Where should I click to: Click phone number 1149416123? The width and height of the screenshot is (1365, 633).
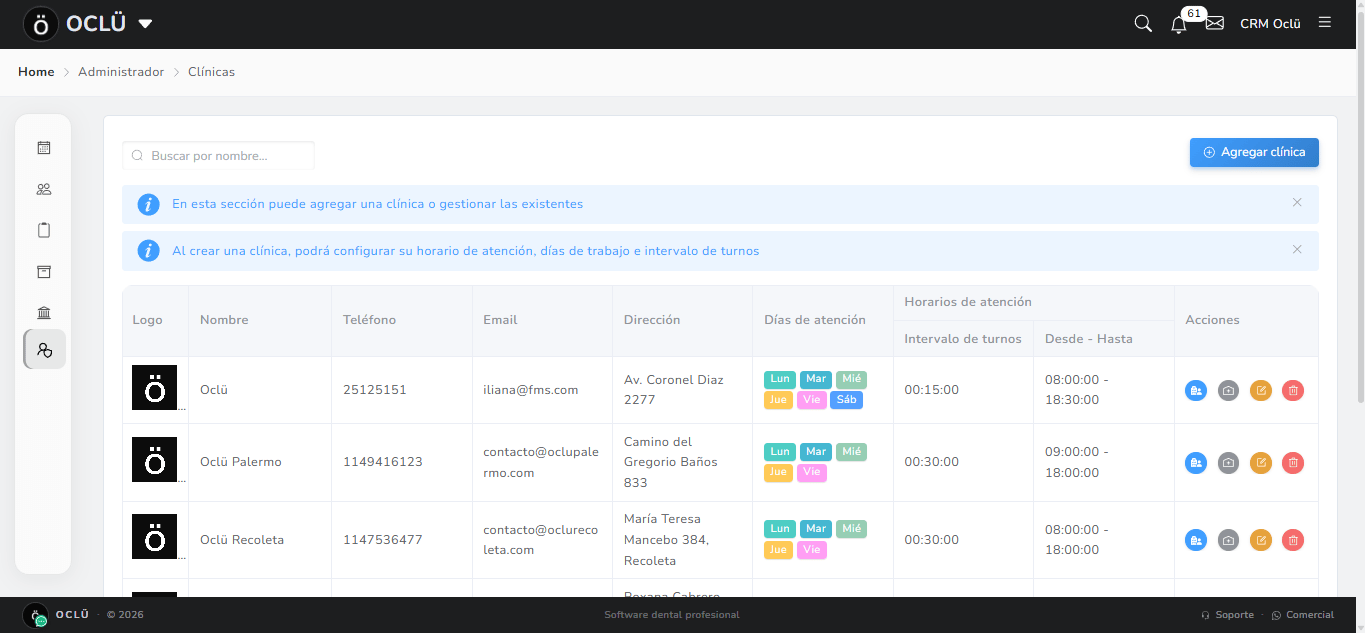(x=383, y=462)
